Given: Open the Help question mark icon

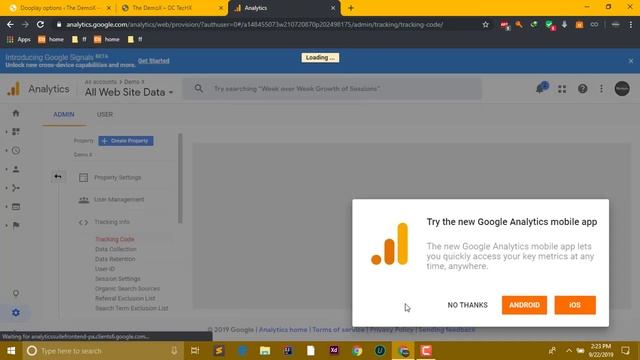Looking at the screenshot, I should point(582,89).
